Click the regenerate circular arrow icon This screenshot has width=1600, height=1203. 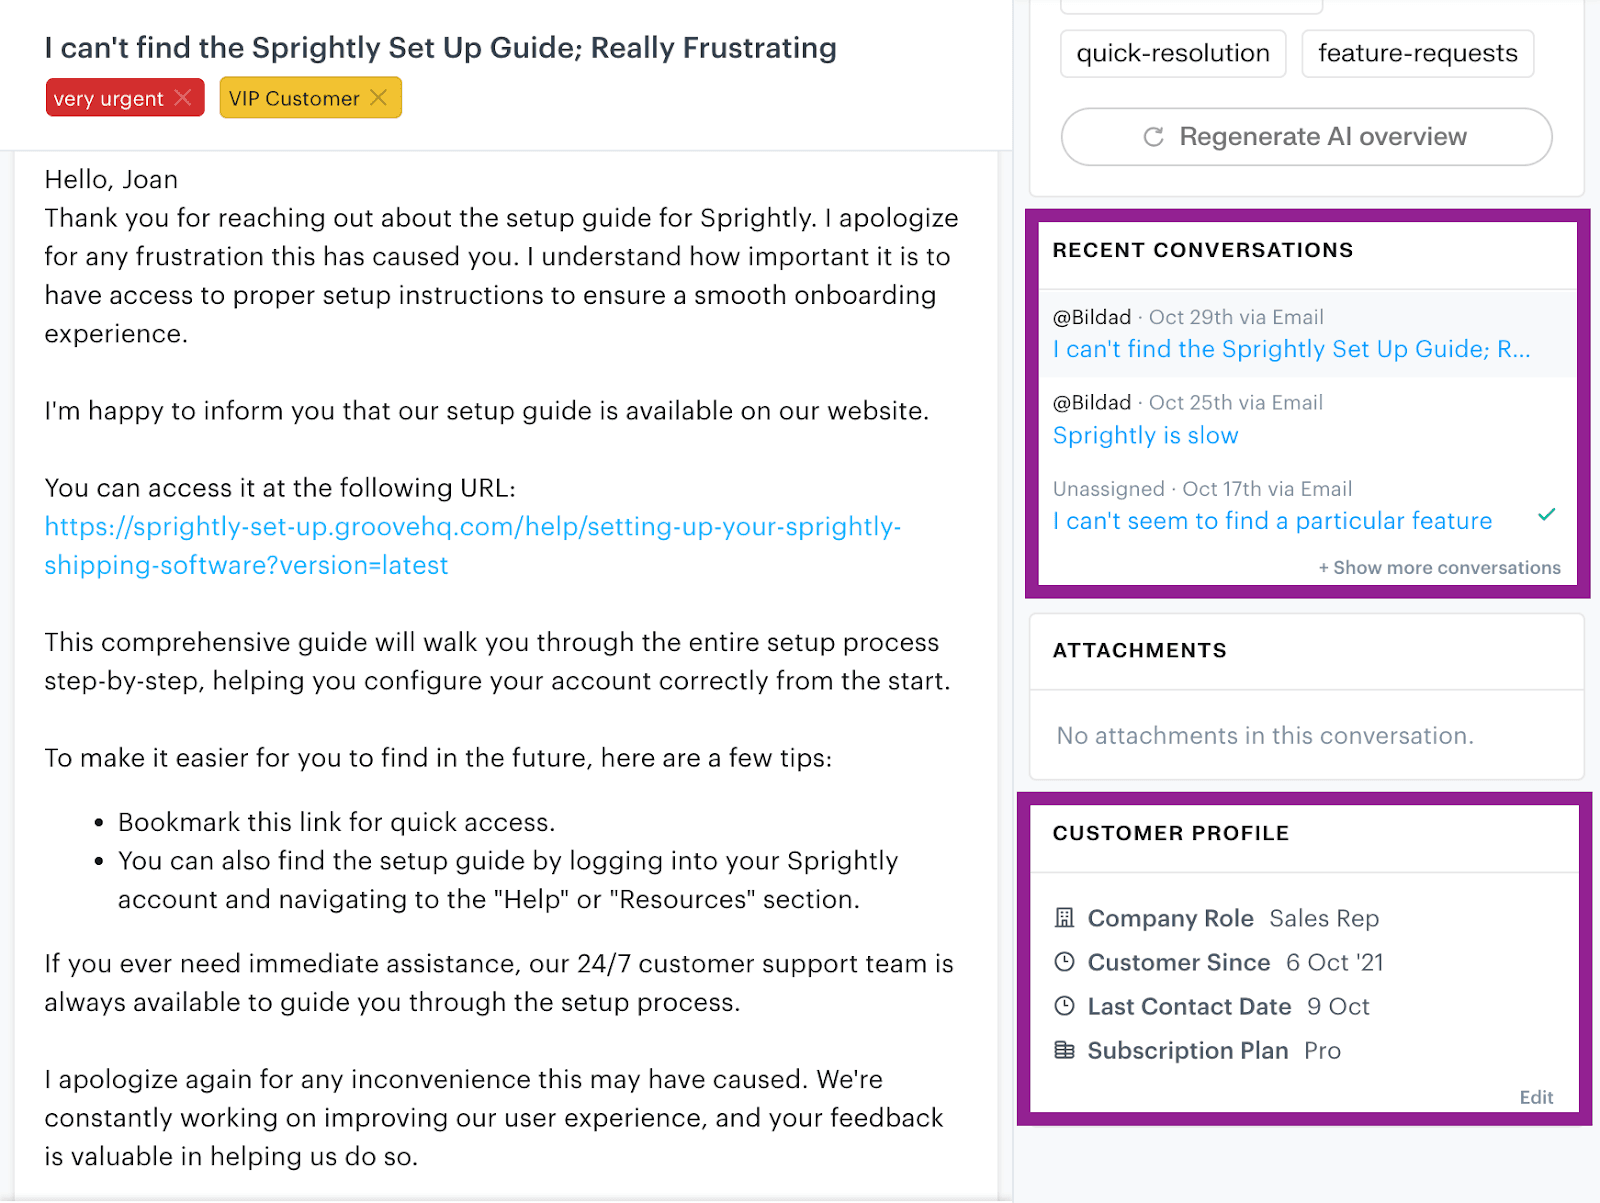click(1153, 137)
